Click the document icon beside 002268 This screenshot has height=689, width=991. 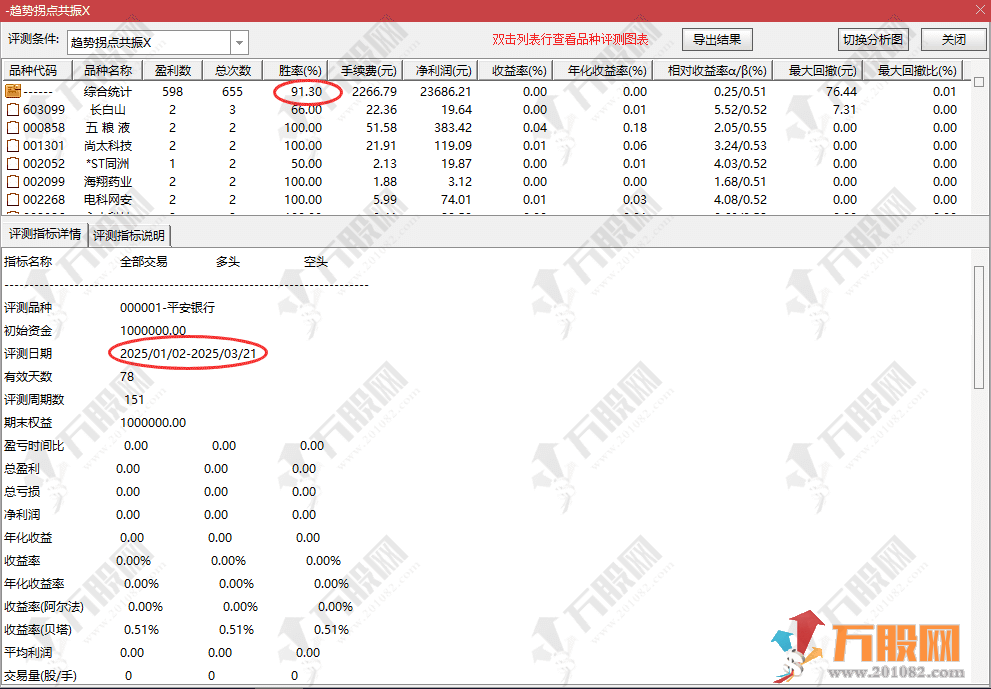click(13, 200)
